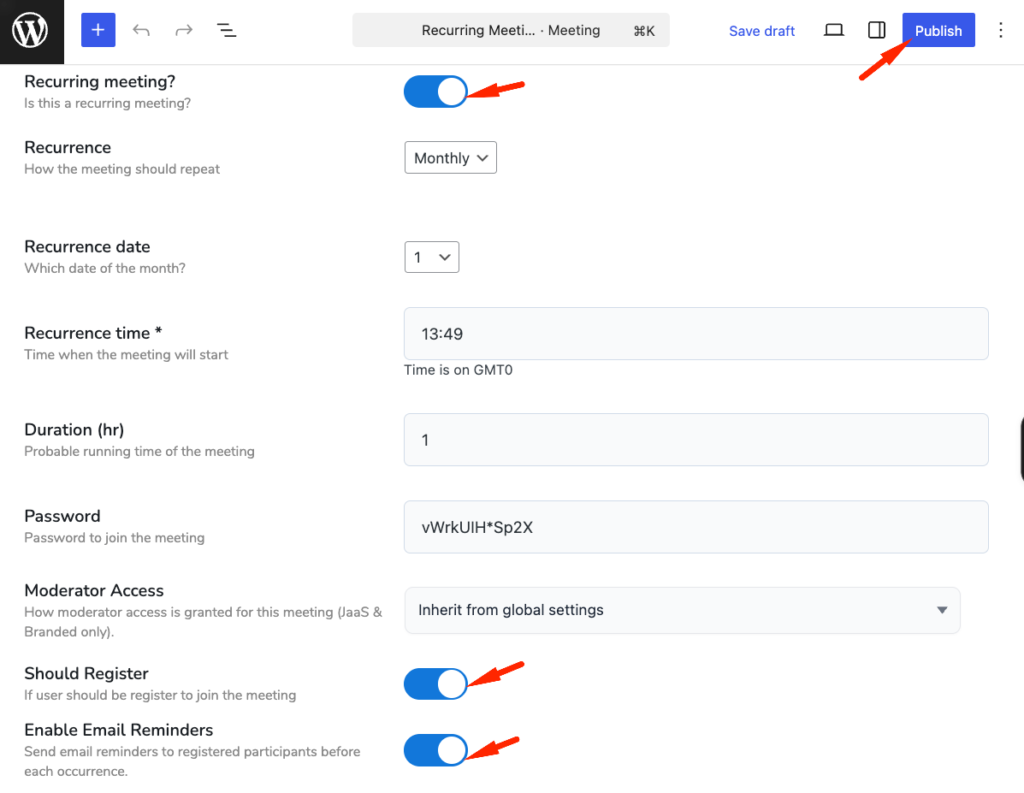Open the block inserter plus button
The image size is (1024, 793).
click(x=98, y=30)
